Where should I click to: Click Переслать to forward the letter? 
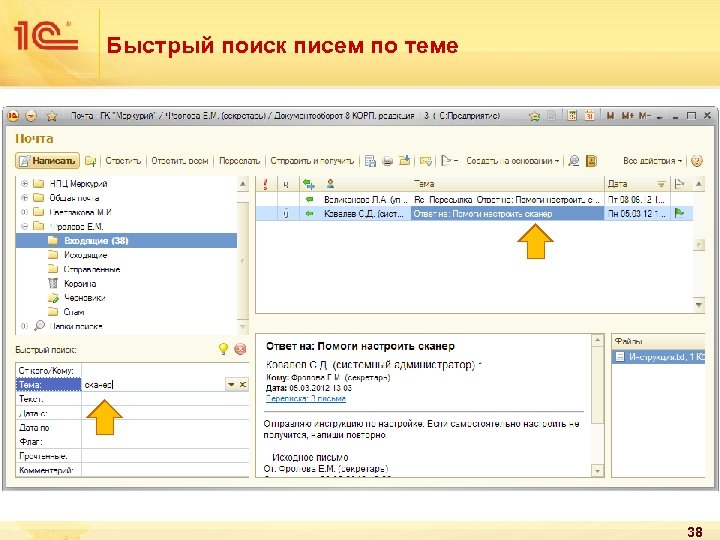click(239, 161)
